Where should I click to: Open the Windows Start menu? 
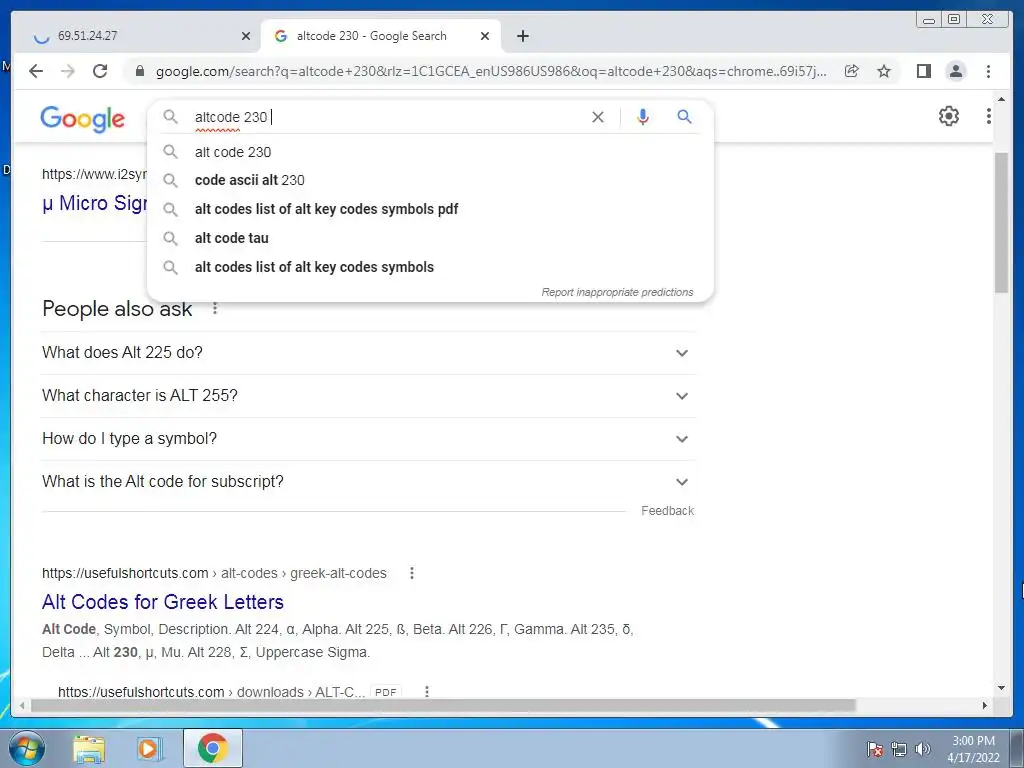click(x=26, y=748)
